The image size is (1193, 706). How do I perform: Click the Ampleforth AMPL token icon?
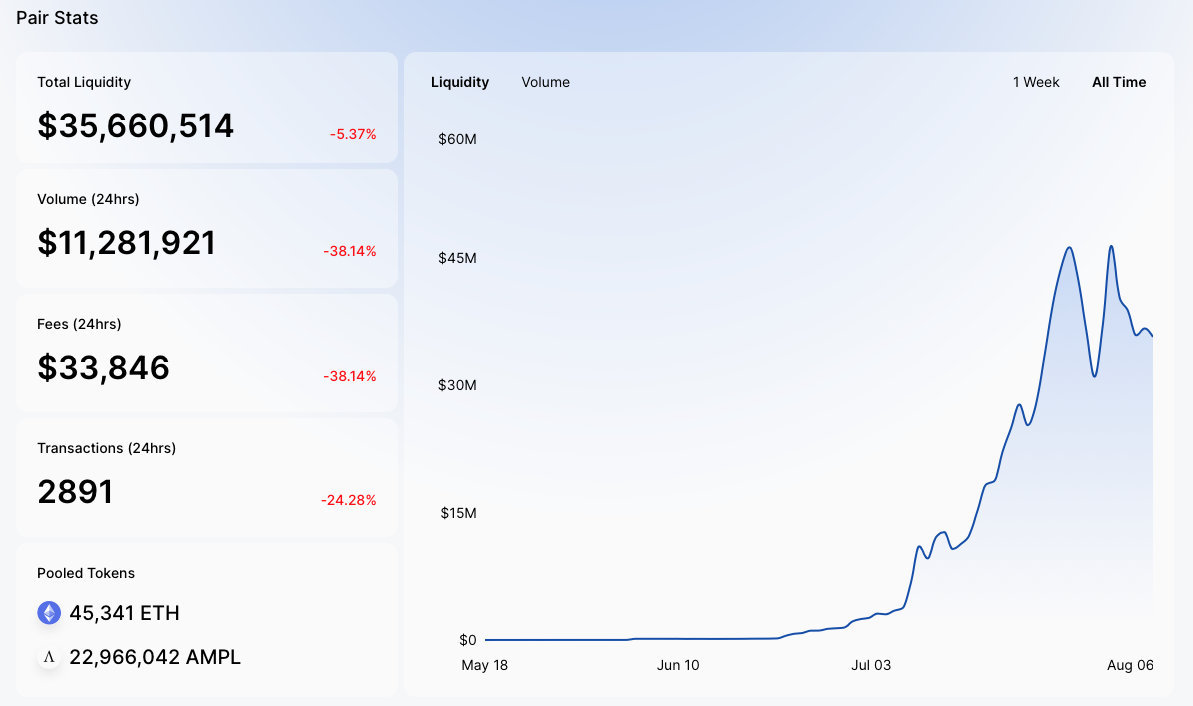point(49,657)
